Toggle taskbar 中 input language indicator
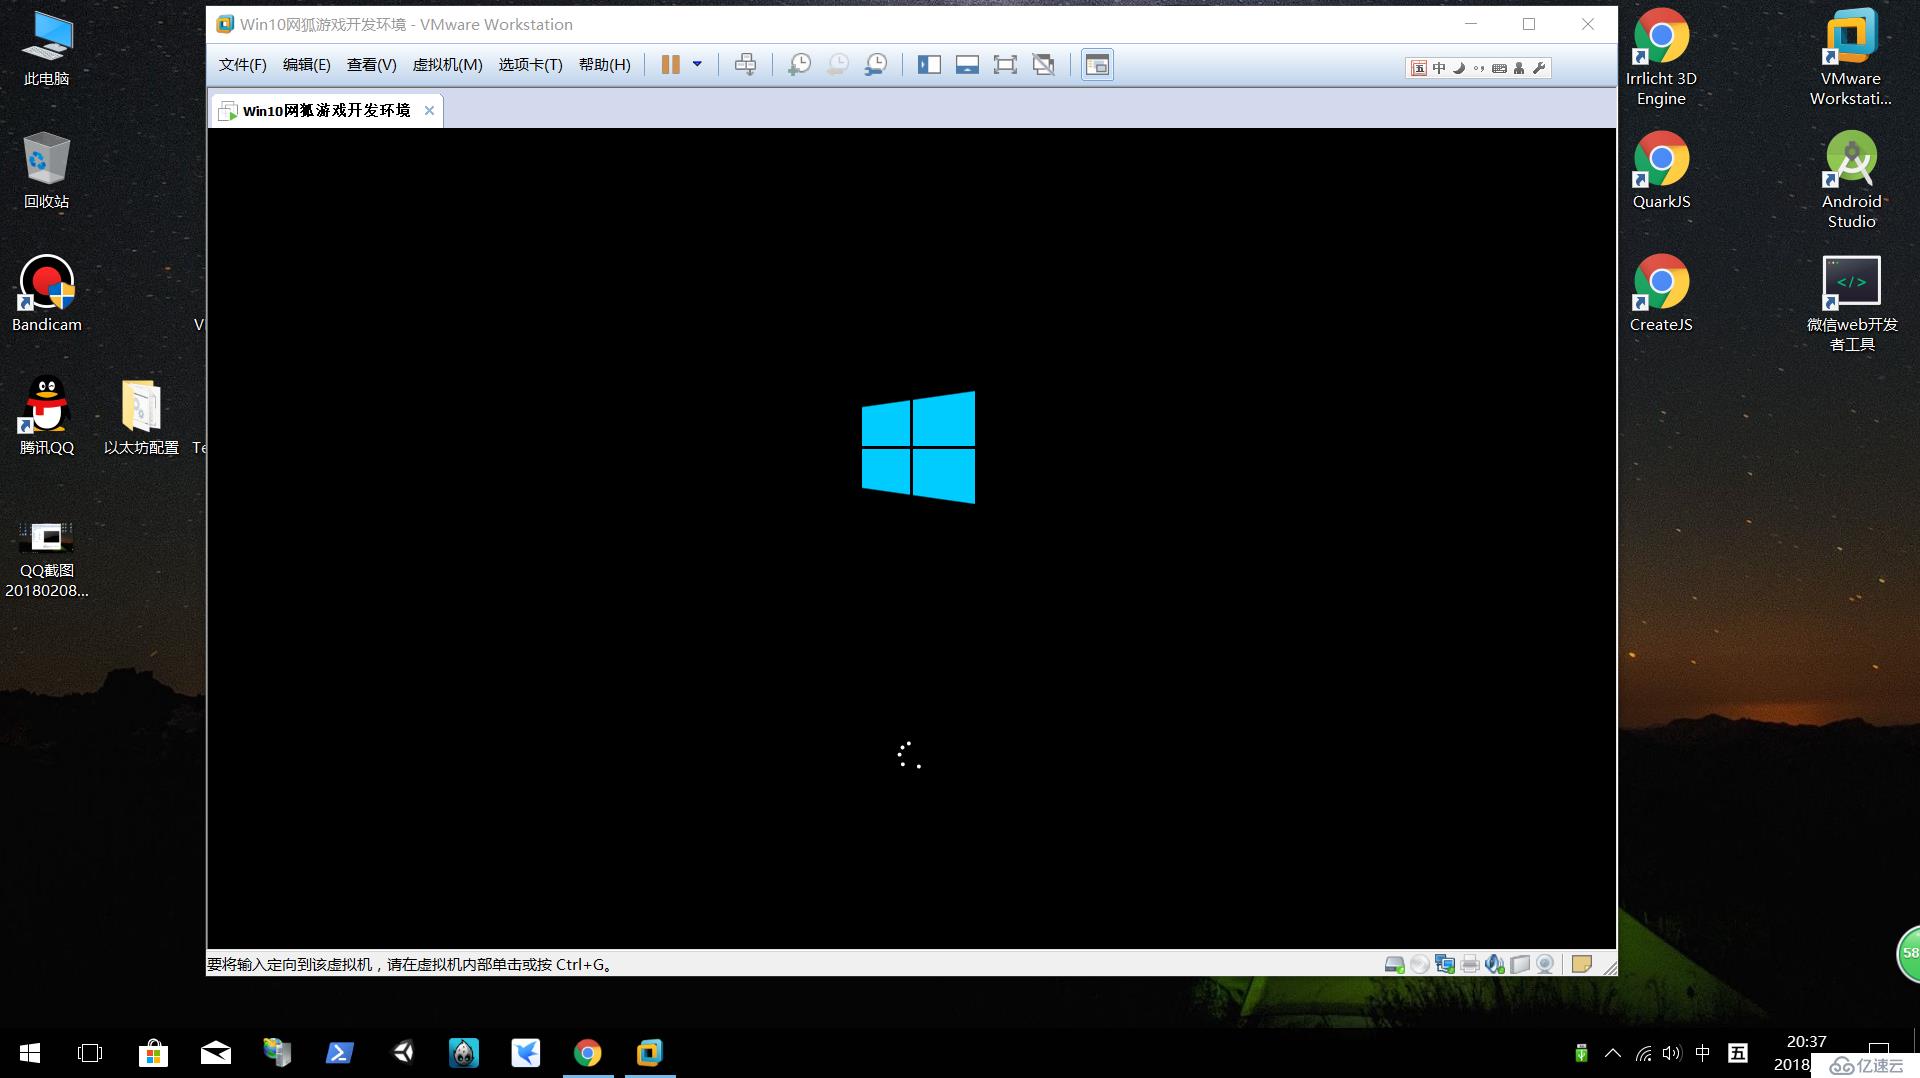Screen dimensions: 1920x1078 (x=1703, y=1052)
